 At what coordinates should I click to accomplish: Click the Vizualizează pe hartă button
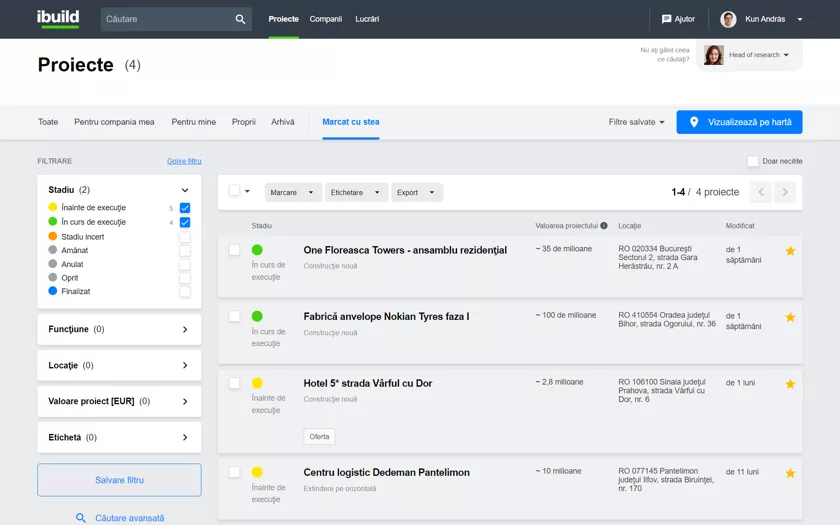click(739, 122)
